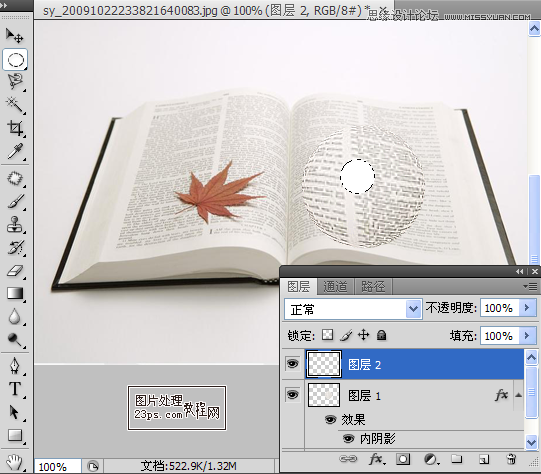
Task: Switch to the 图层 tab
Action: click(299, 286)
